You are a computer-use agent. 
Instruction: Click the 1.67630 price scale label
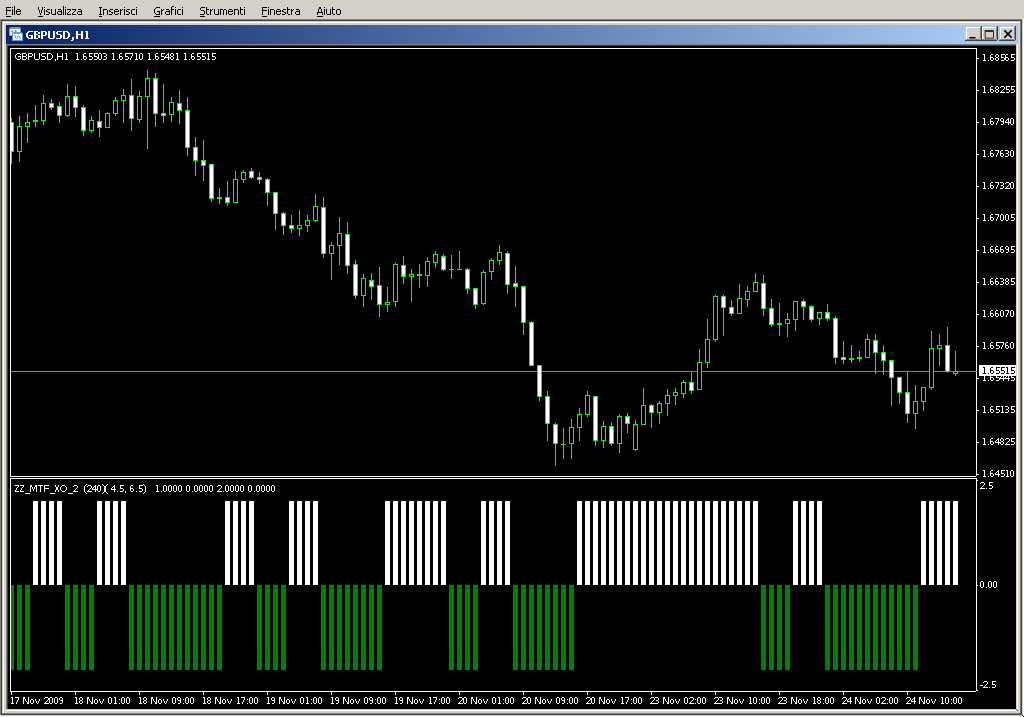[x=999, y=153]
